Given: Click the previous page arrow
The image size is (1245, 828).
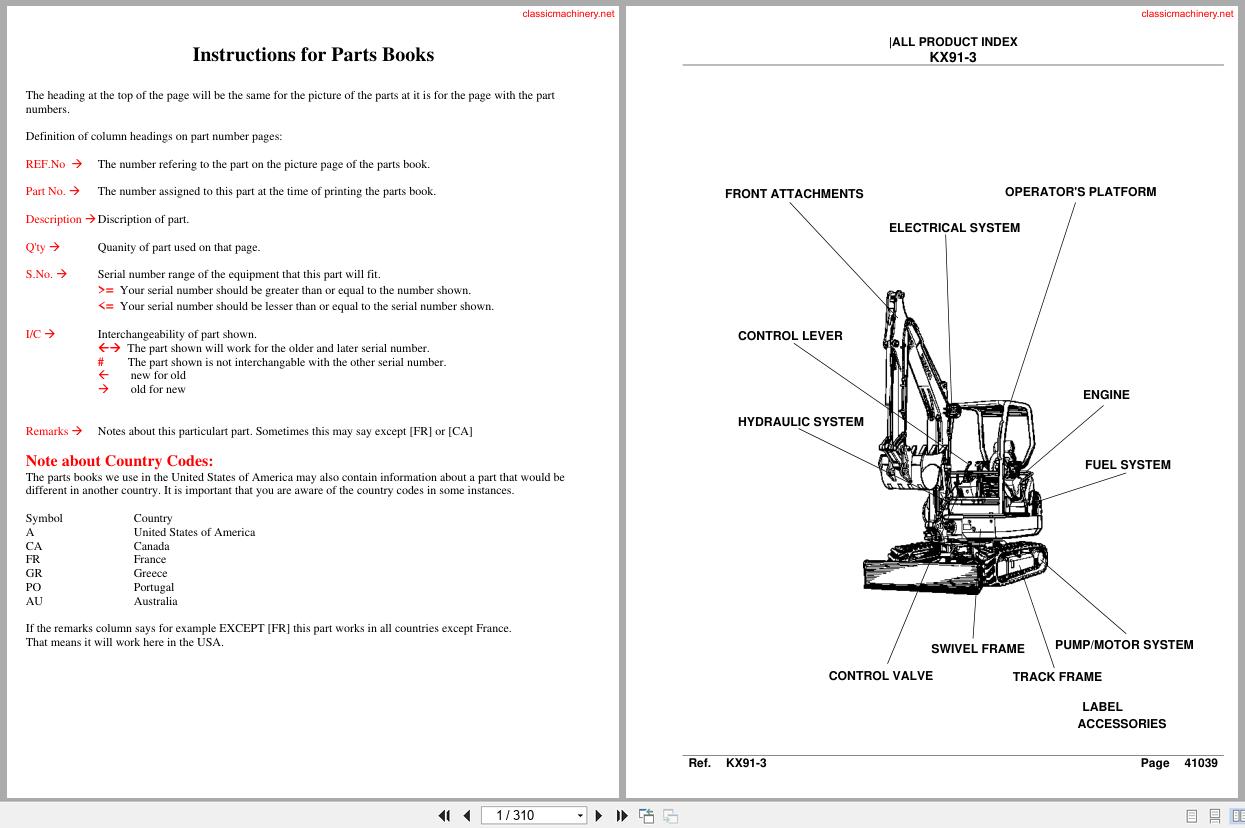Looking at the screenshot, I should point(467,816).
